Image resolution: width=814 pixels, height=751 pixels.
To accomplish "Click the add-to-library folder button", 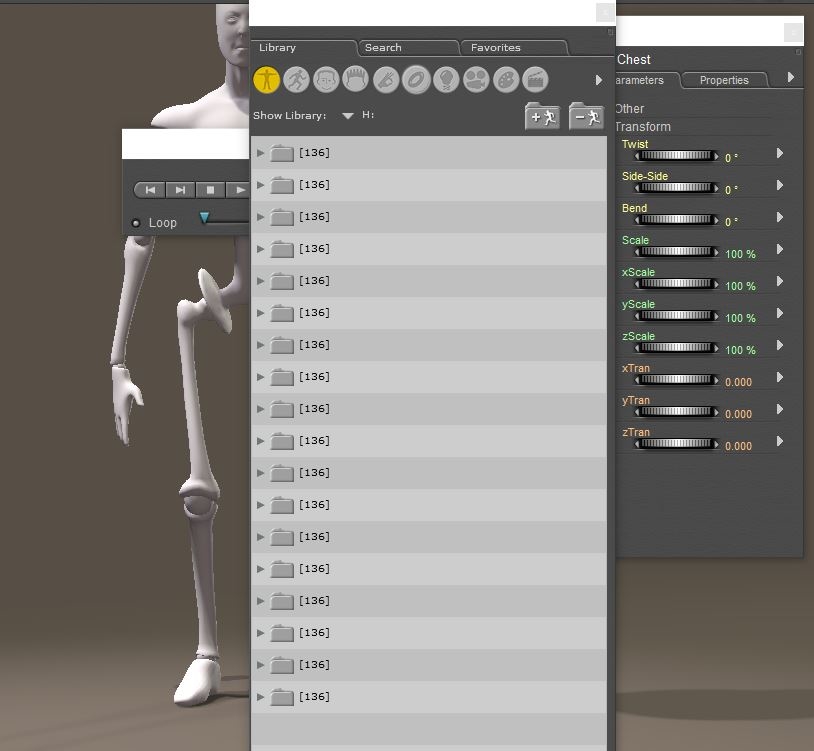I will [x=542, y=117].
